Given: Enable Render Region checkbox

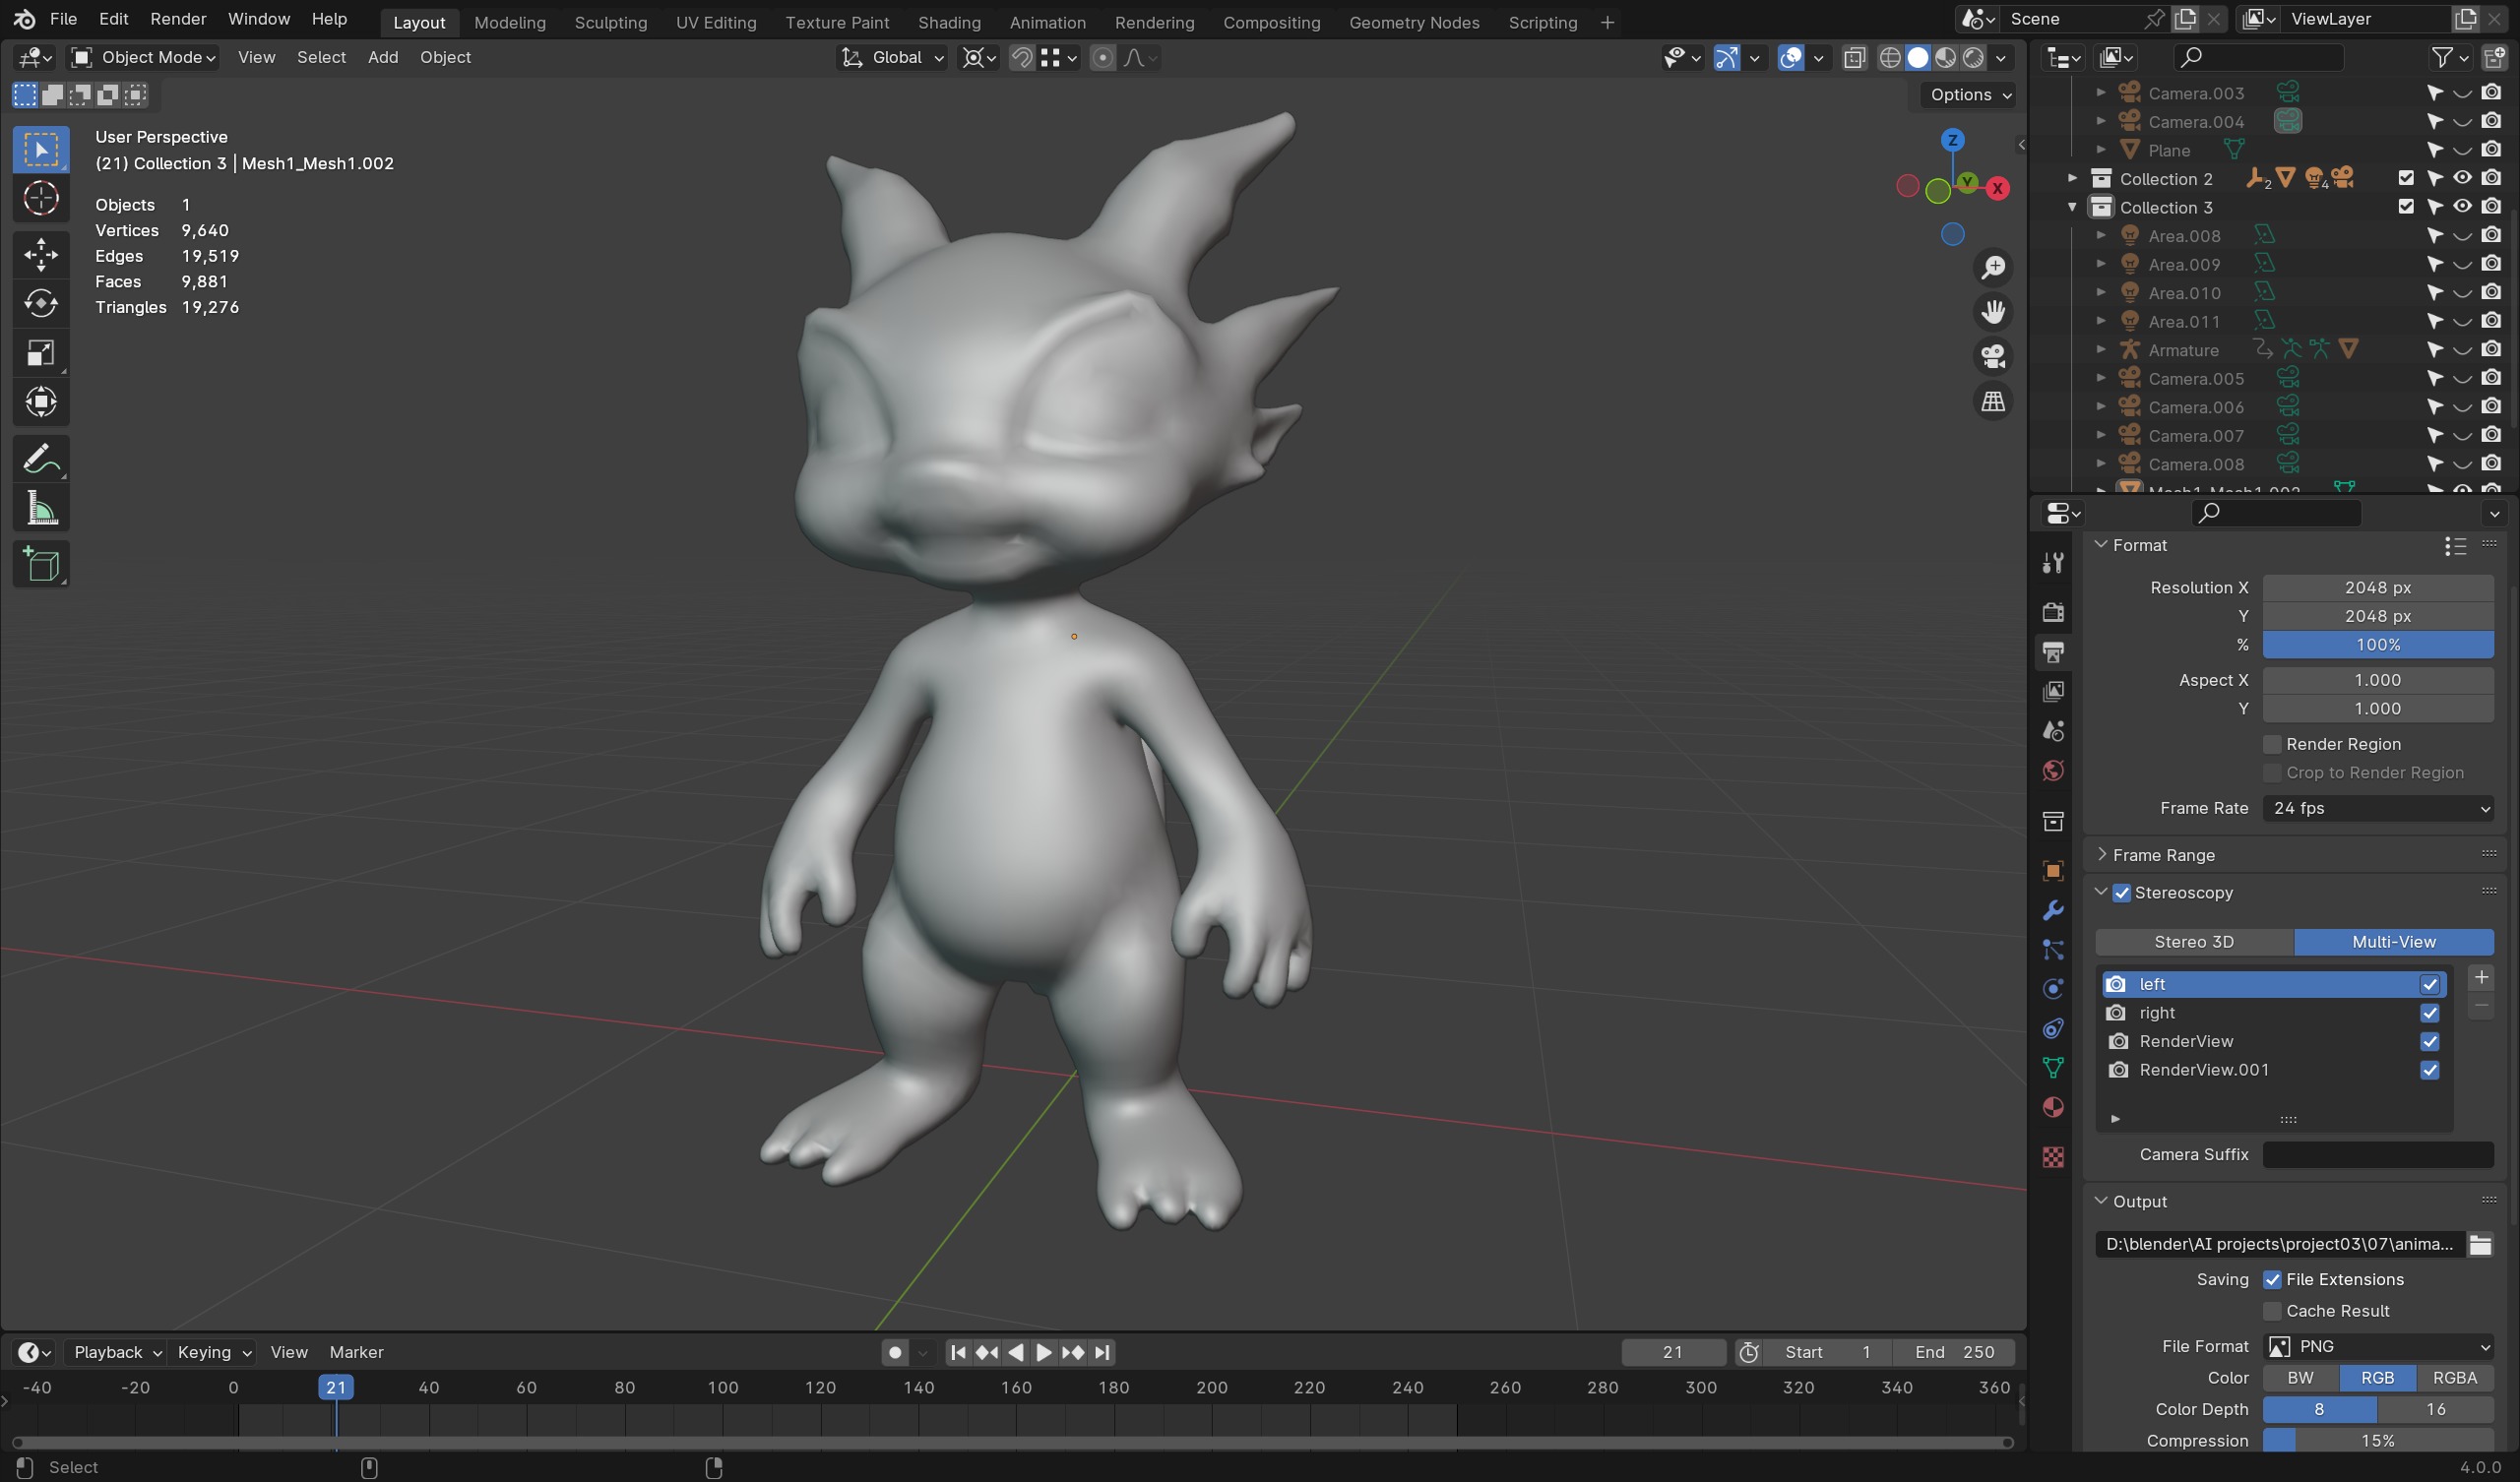Looking at the screenshot, I should click(2271, 744).
